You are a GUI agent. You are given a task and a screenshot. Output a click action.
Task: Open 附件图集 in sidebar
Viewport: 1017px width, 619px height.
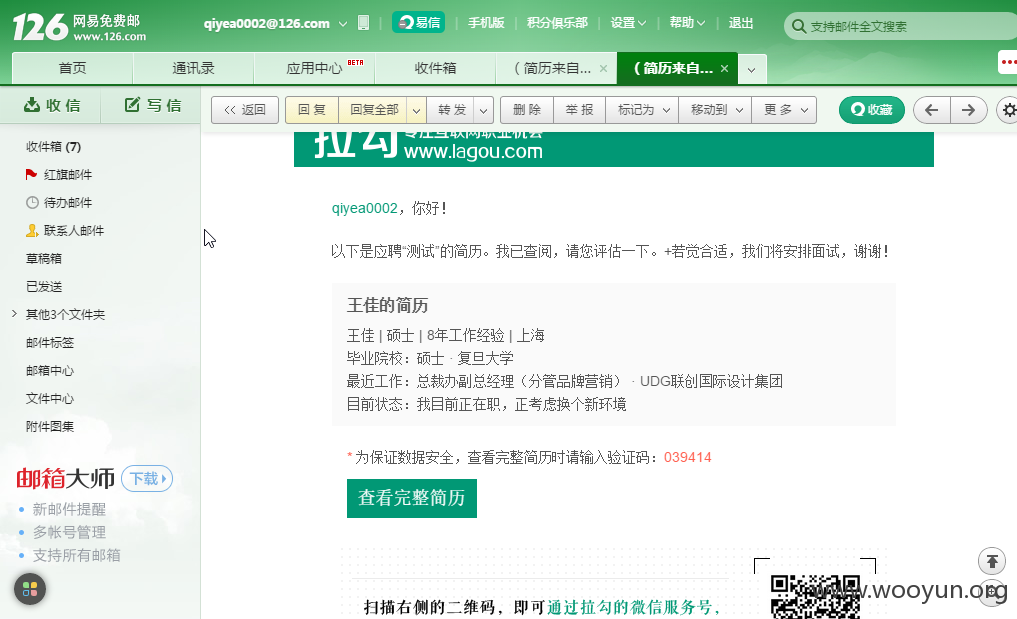pyautogui.click(x=50, y=426)
